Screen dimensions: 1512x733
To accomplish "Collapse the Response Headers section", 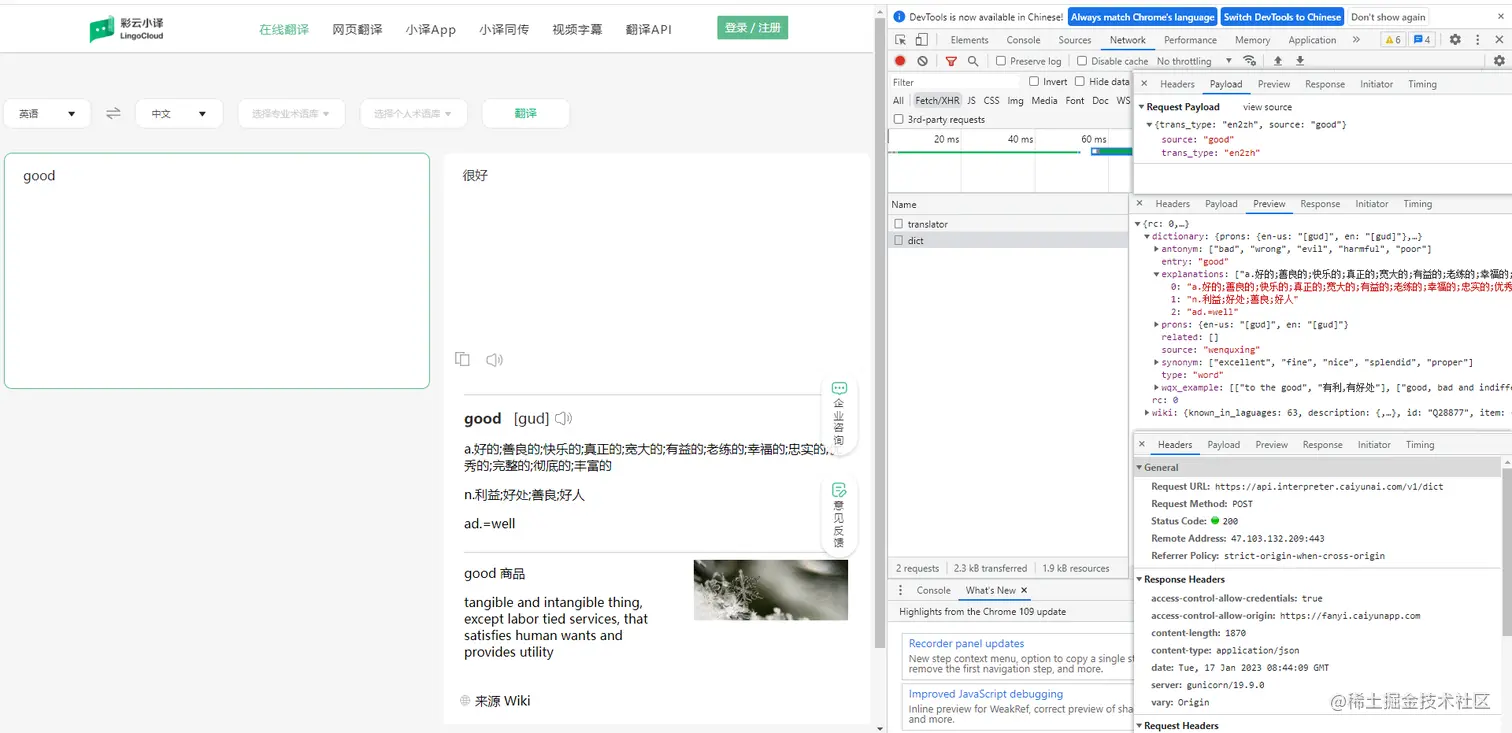I will click(1139, 580).
